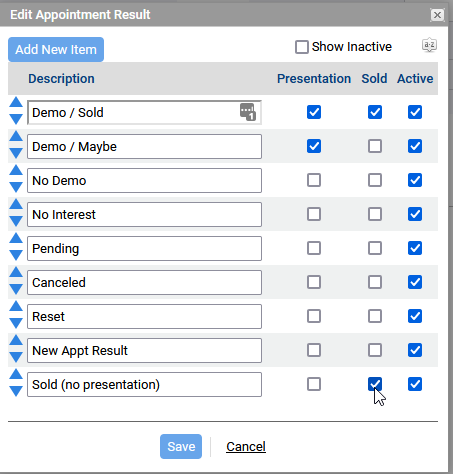The image size is (453, 474).
Task: Click the Add New Item button
Action: click(56, 49)
